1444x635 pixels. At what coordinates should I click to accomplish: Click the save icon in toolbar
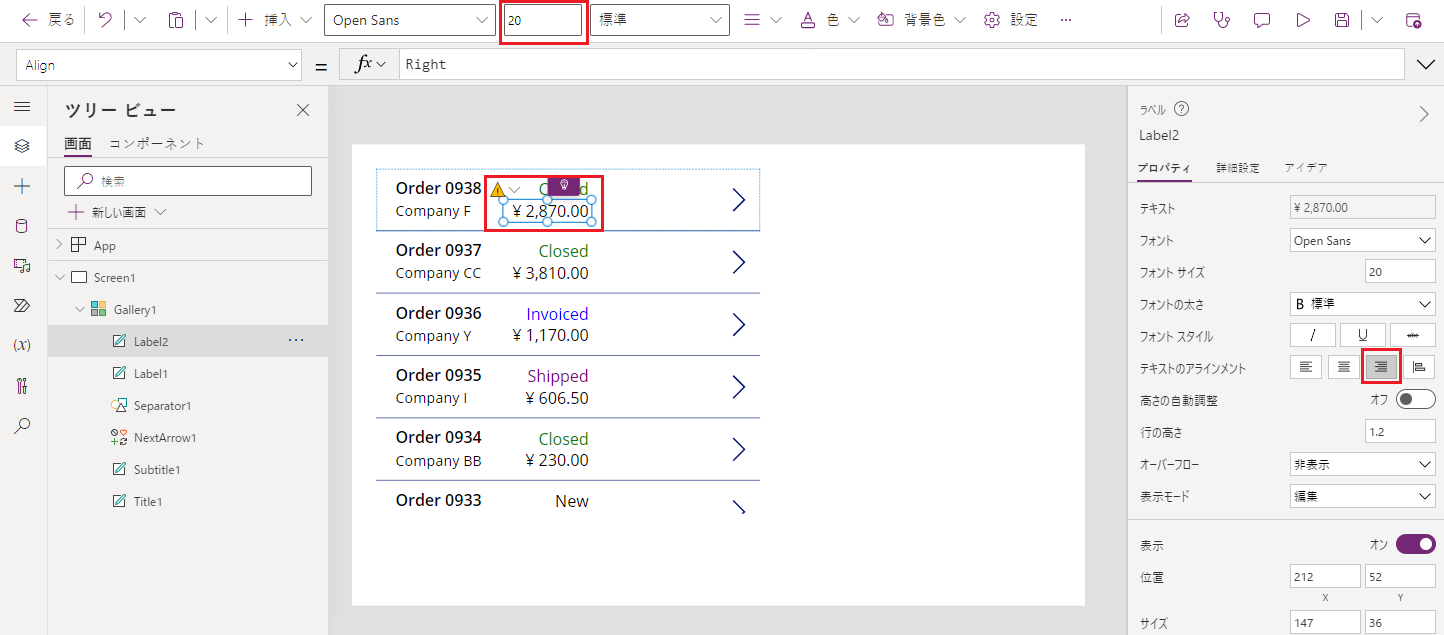click(x=1342, y=20)
